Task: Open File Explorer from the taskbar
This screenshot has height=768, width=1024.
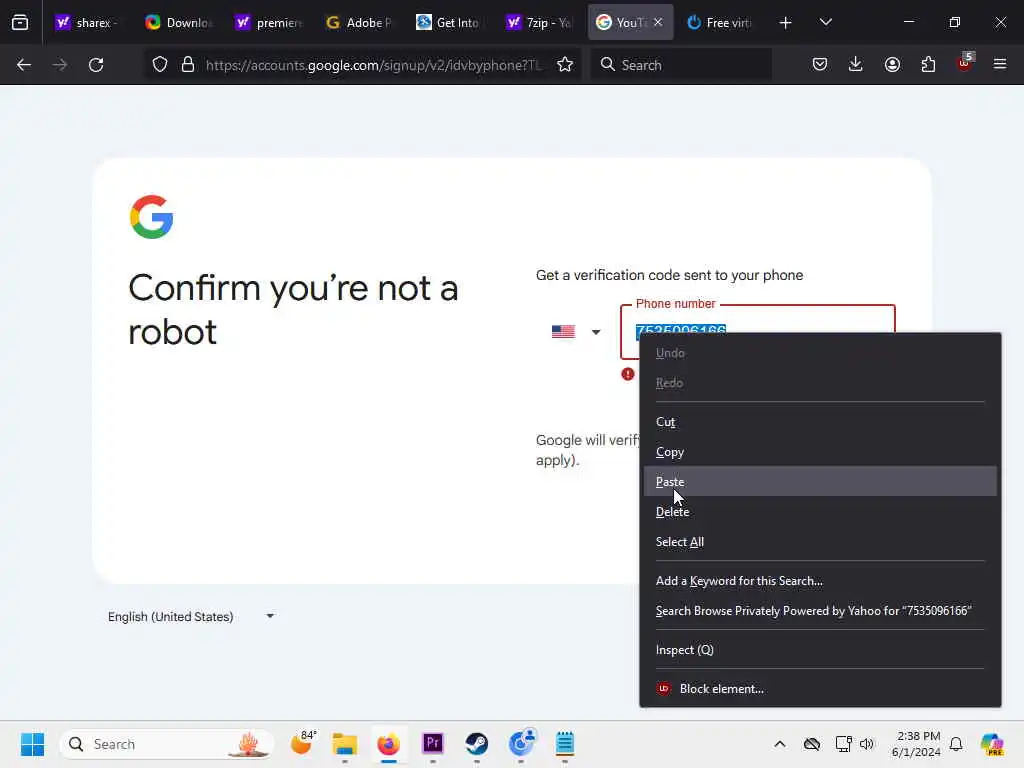Action: 345,744
